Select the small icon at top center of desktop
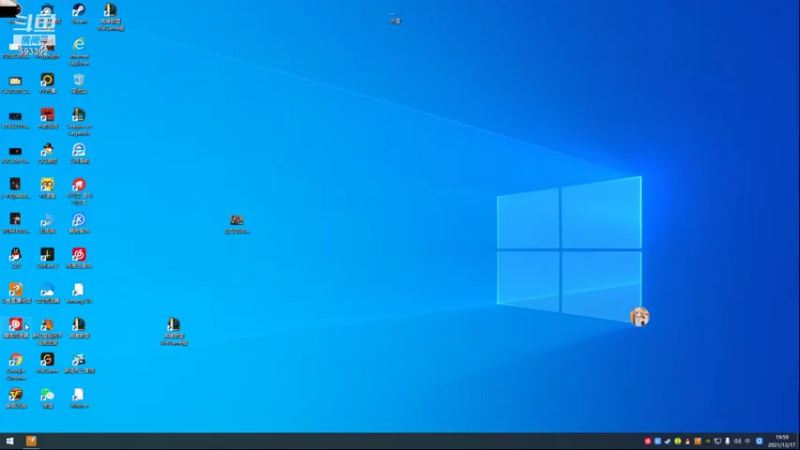 click(x=395, y=17)
